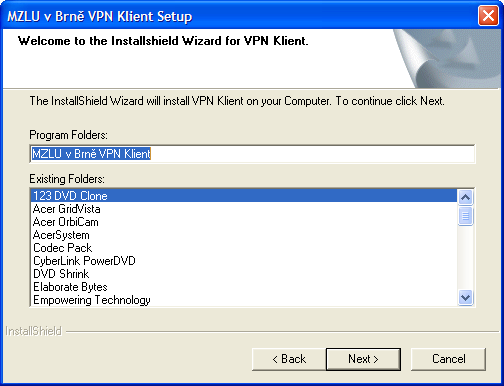Click the scroll up arrow in the Existing Folders list
Viewport: 504px width, 386px height.
(465, 197)
